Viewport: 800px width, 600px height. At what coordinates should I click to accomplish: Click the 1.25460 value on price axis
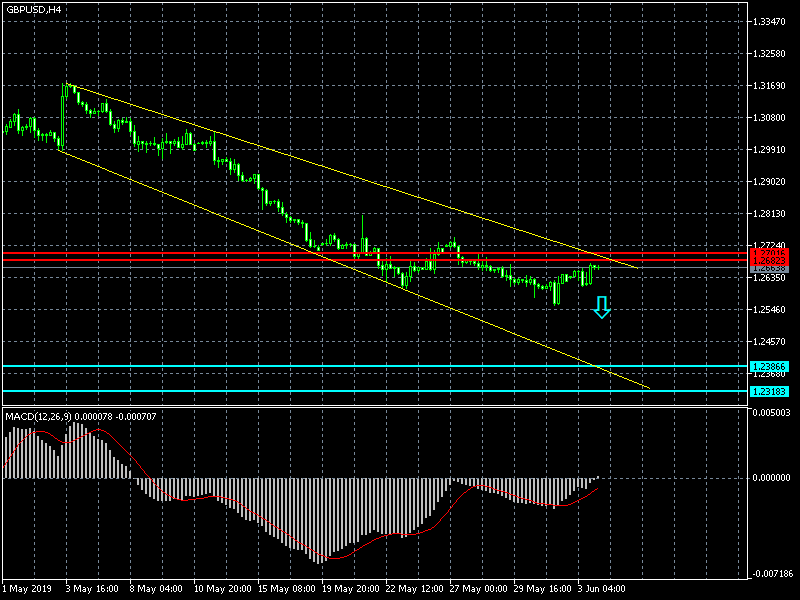click(x=771, y=310)
